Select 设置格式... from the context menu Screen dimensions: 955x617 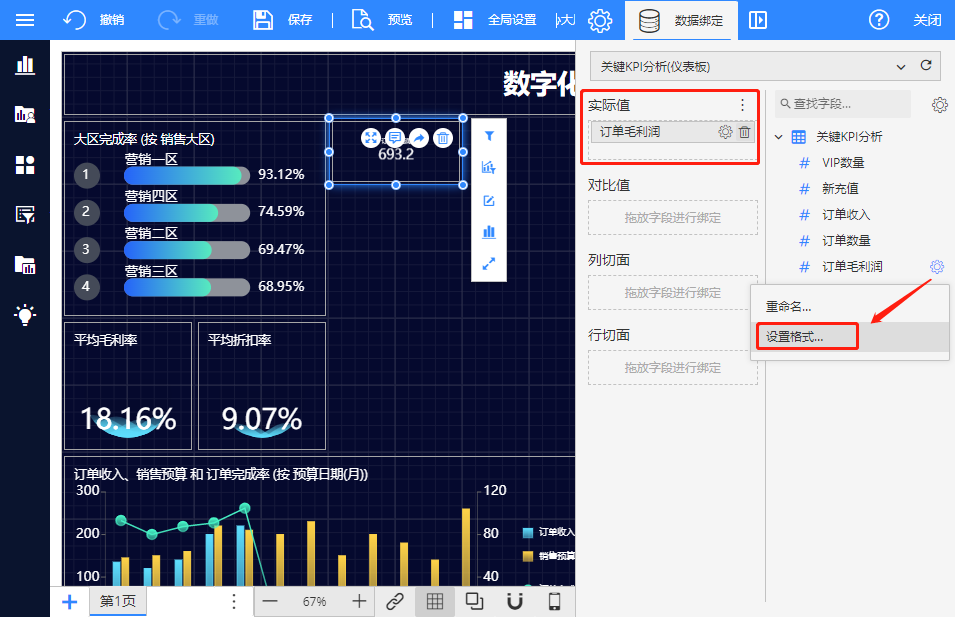[x=795, y=337]
